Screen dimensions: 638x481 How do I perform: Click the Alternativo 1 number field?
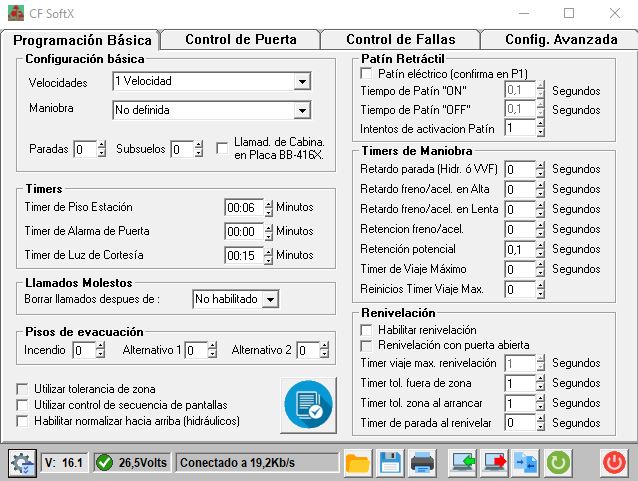coord(196,350)
